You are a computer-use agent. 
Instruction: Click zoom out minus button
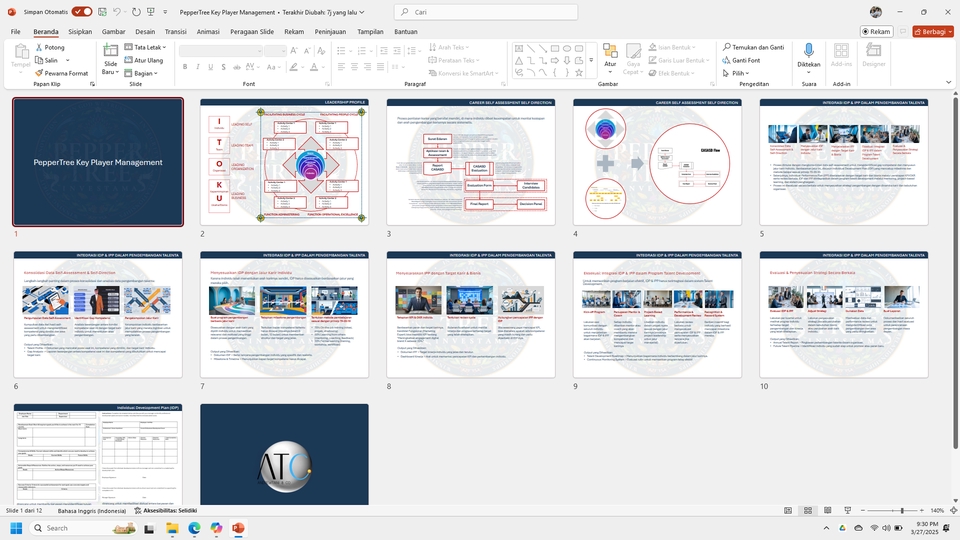coord(863,511)
